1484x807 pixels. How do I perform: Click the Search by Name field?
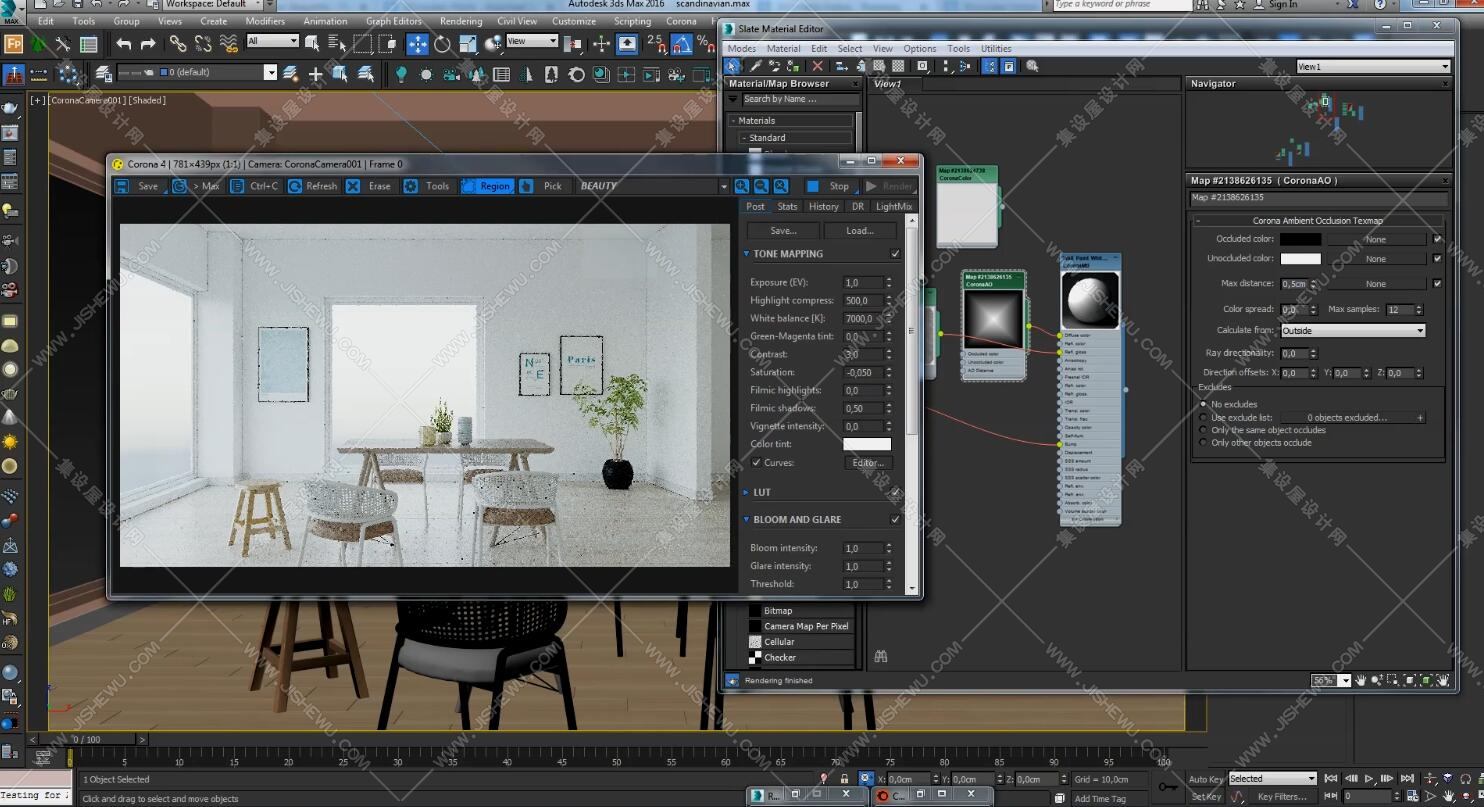799,100
